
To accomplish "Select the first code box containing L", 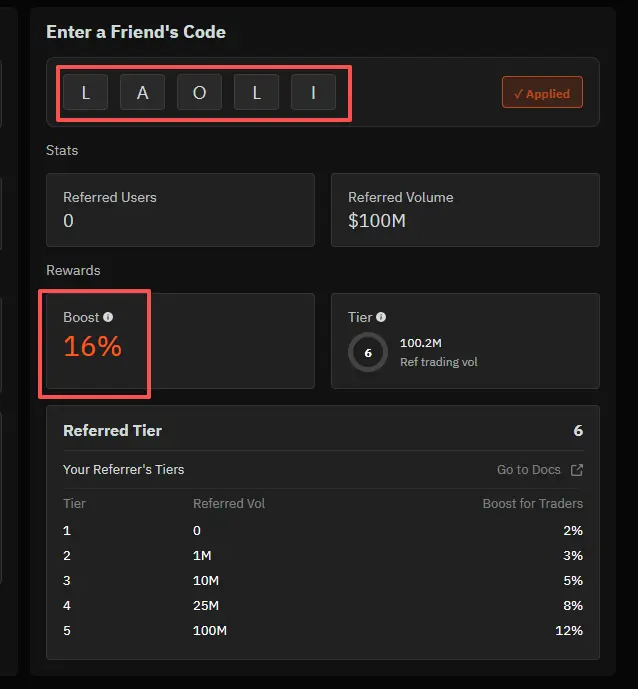I will [x=85, y=93].
